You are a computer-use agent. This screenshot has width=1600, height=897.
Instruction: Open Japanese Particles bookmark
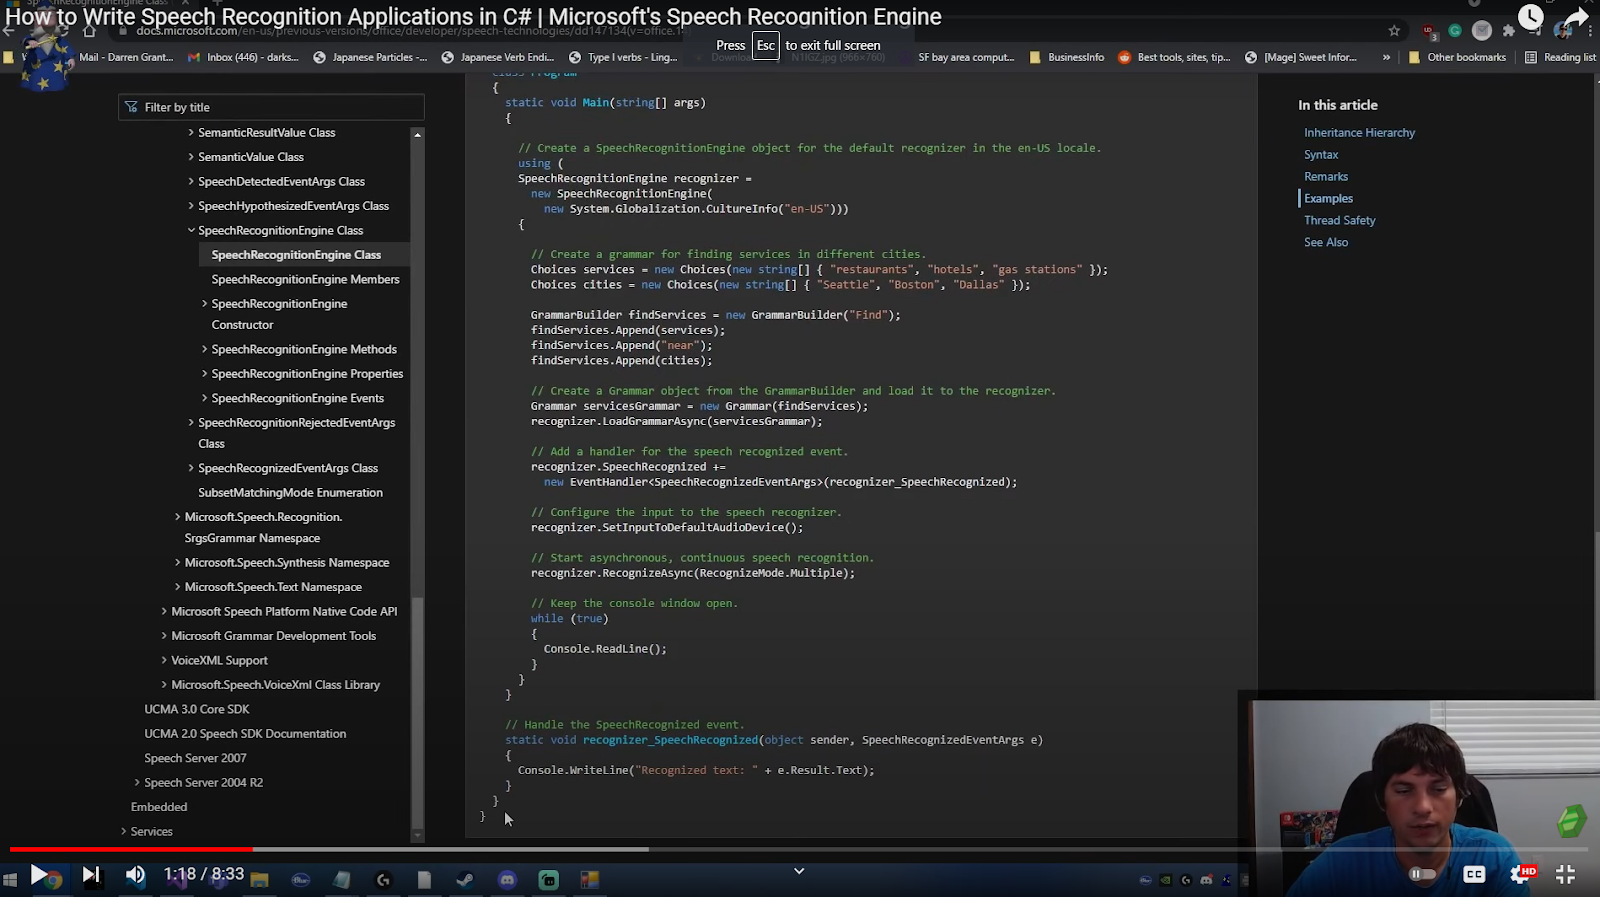(x=370, y=57)
